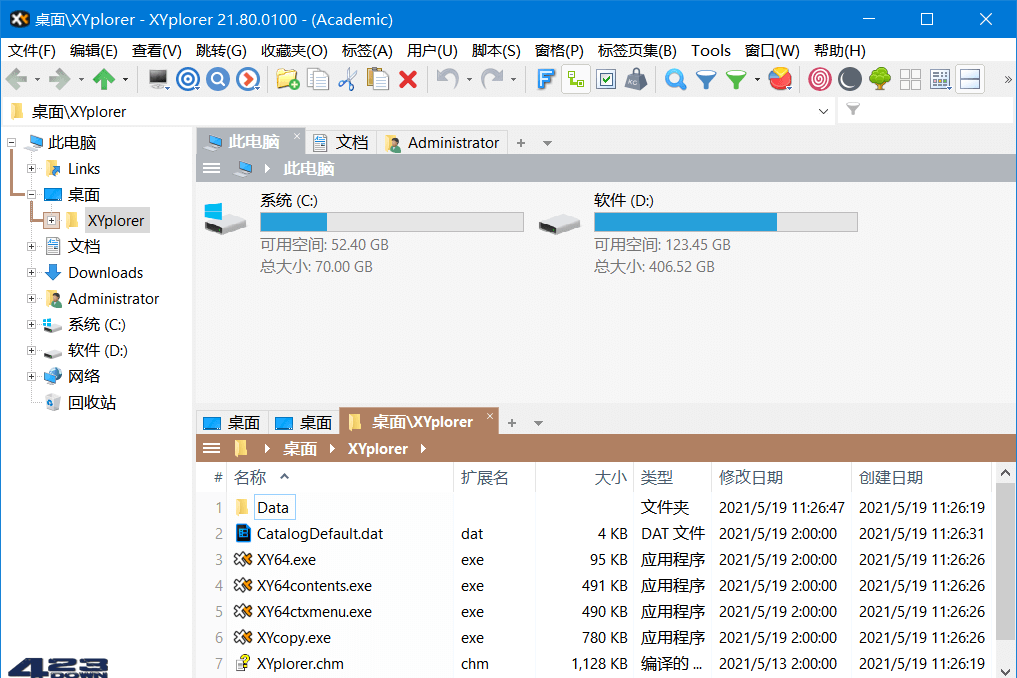
Task: Click the 软件 (D:) drive usage bar
Action: pos(726,222)
